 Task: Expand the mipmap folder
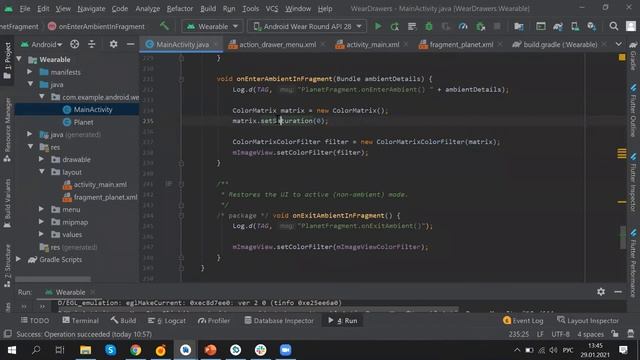(x=42, y=222)
